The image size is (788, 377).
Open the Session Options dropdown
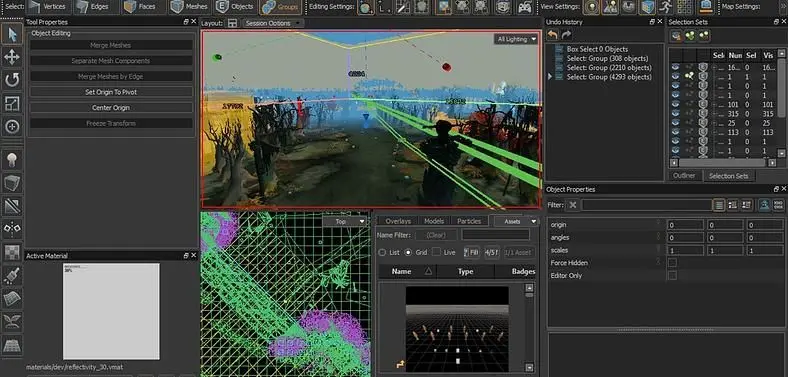272,23
